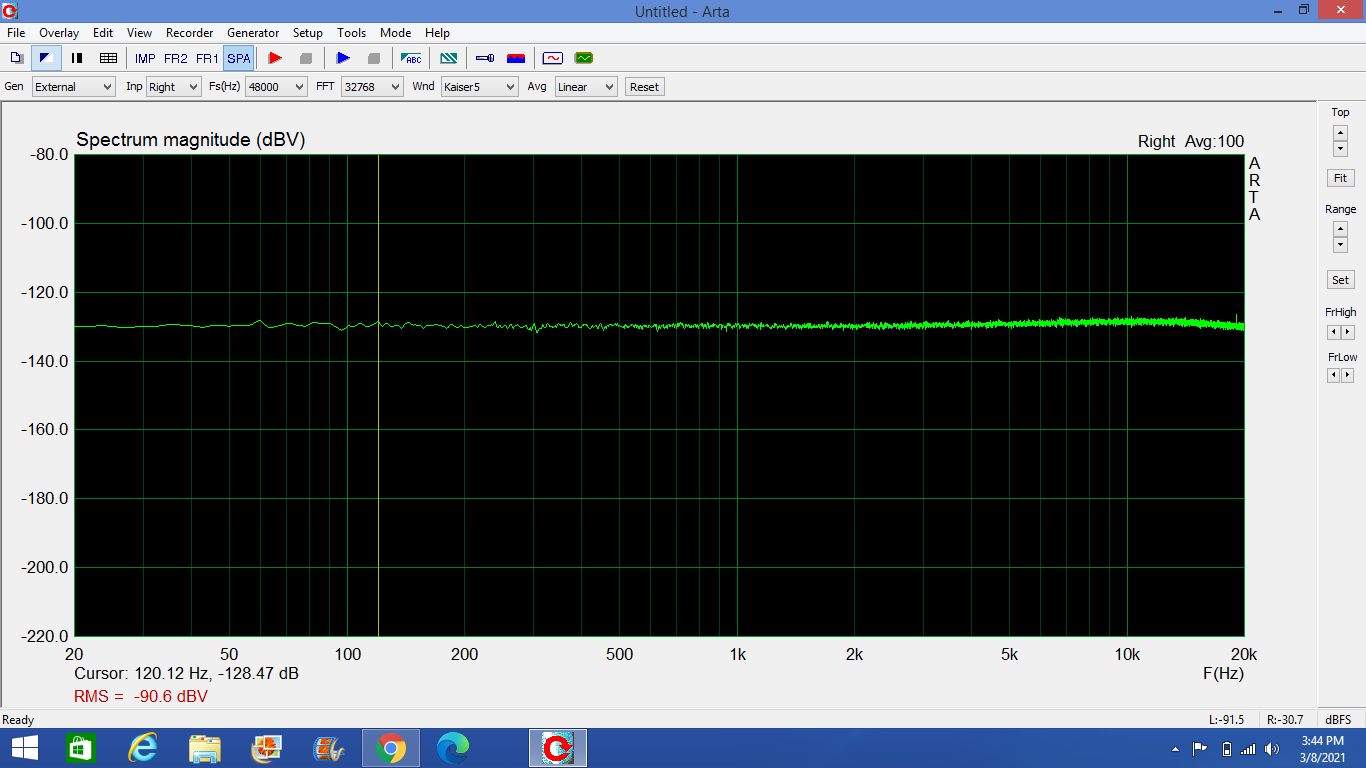This screenshot has width=1366, height=768.
Task: Decrease Range with down arrow
Action: pyautogui.click(x=1340, y=246)
